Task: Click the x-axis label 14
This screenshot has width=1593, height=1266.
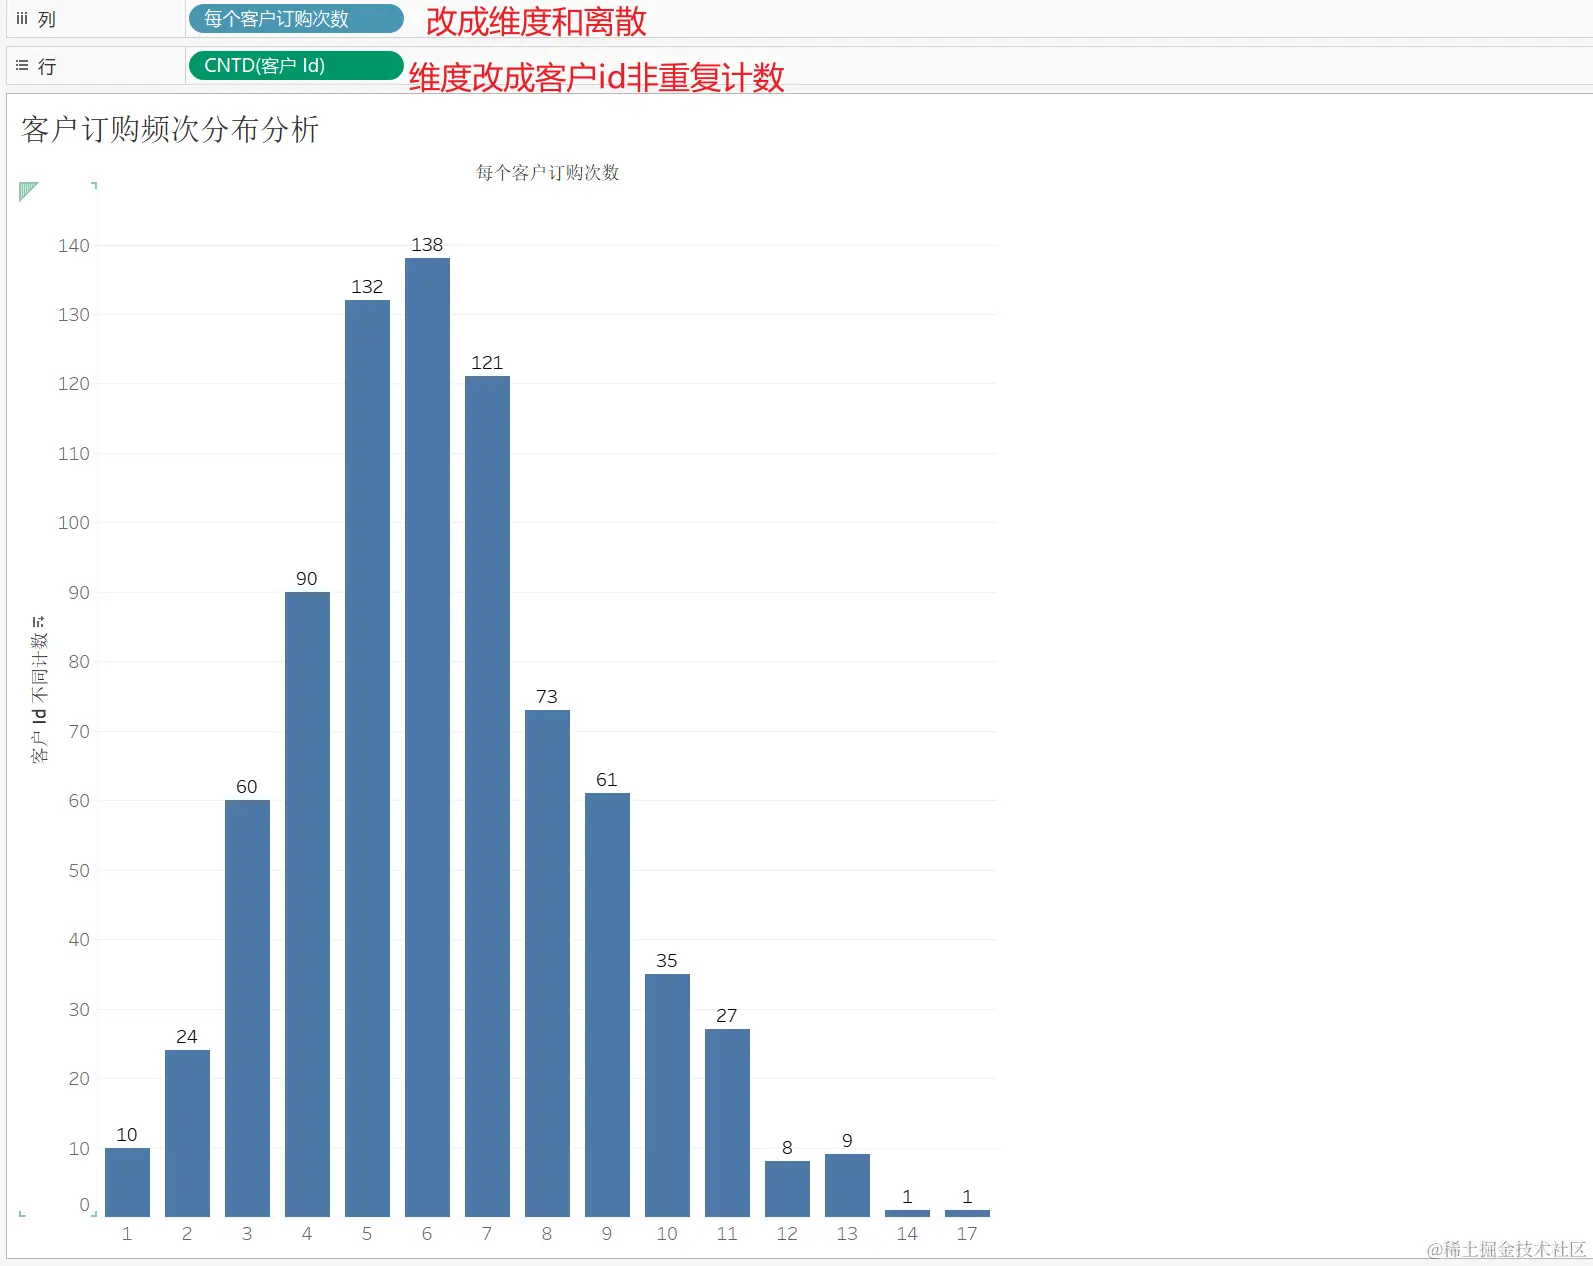Action: click(x=907, y=1234)
